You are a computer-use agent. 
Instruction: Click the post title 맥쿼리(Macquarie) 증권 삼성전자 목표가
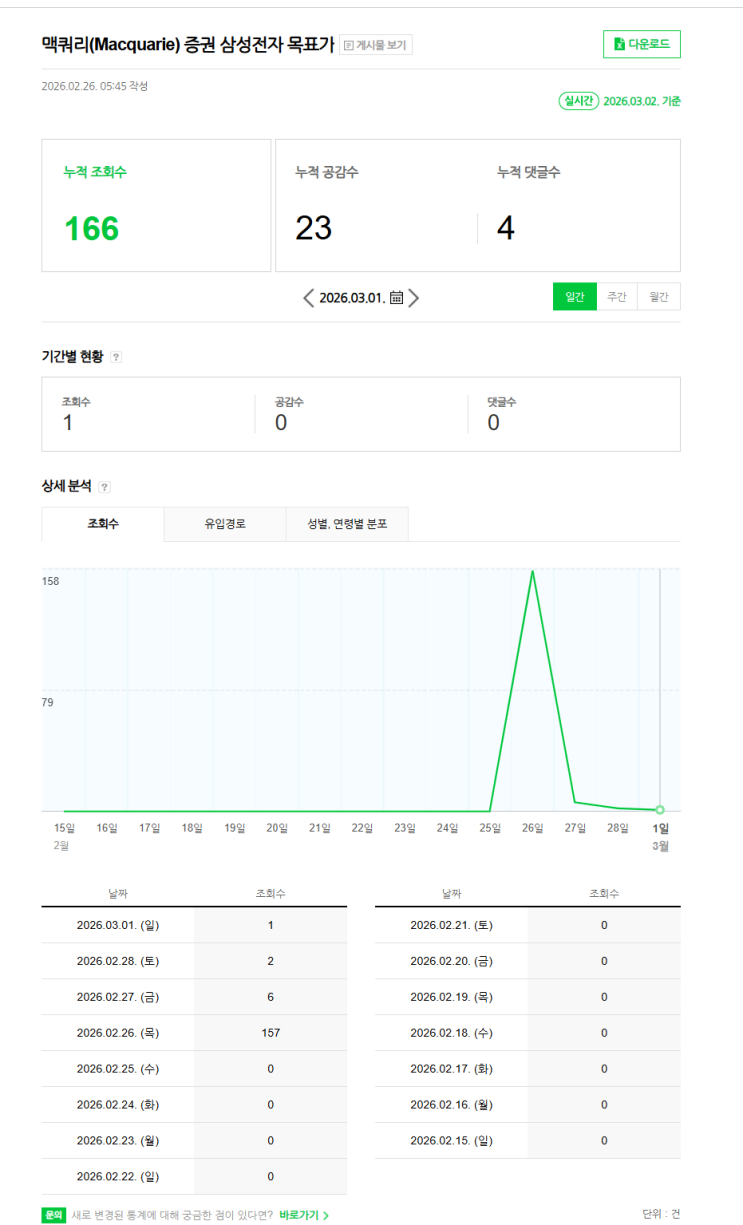click(188, 45)
